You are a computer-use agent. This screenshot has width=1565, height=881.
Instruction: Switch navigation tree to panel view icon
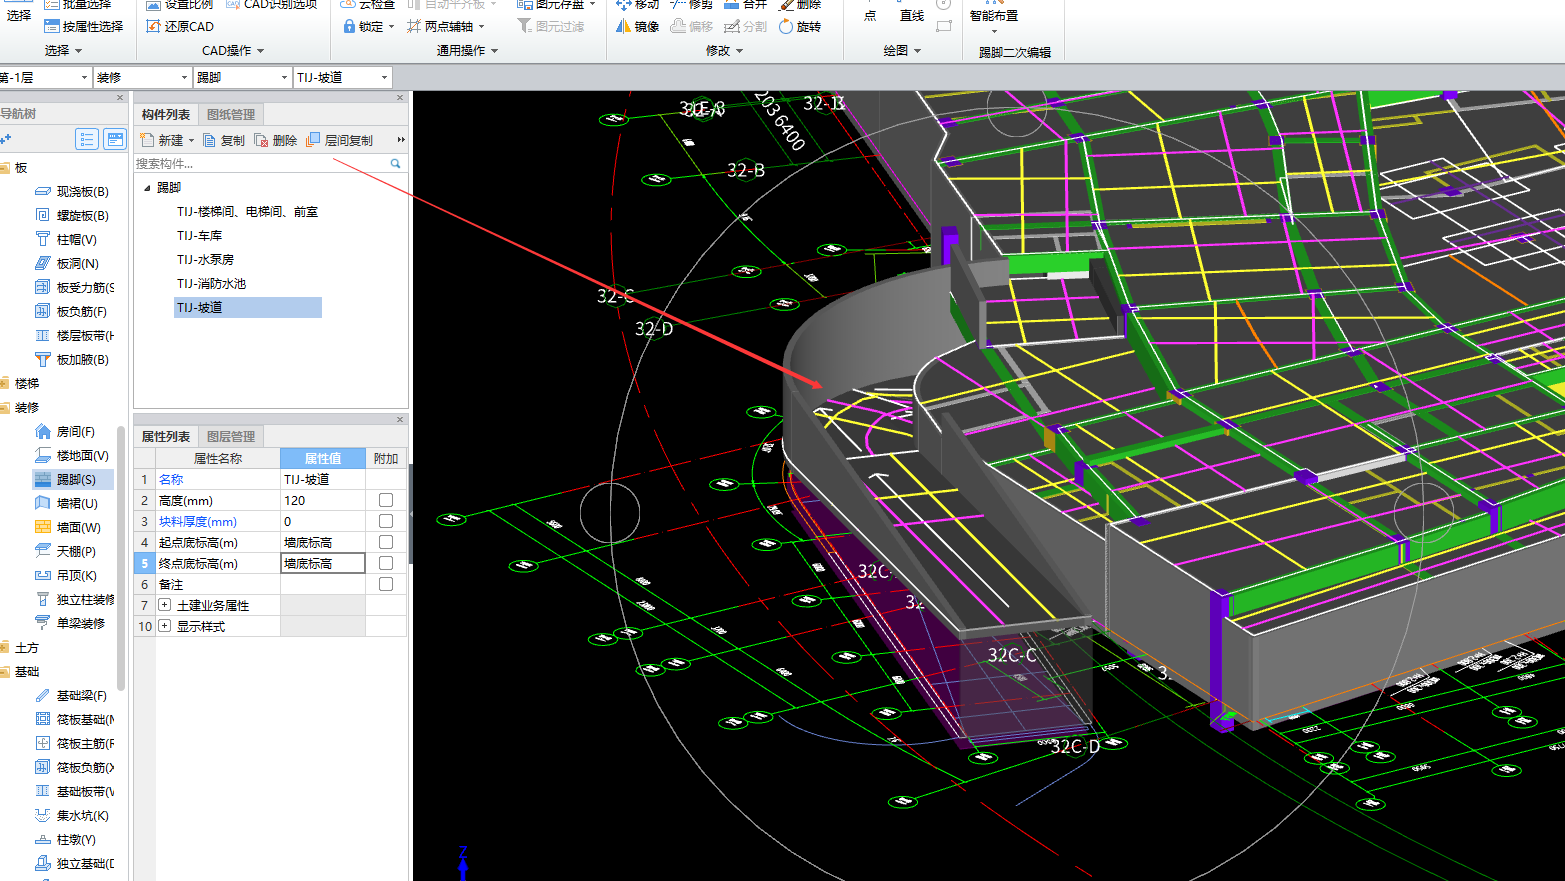click(x=115, y=139)
